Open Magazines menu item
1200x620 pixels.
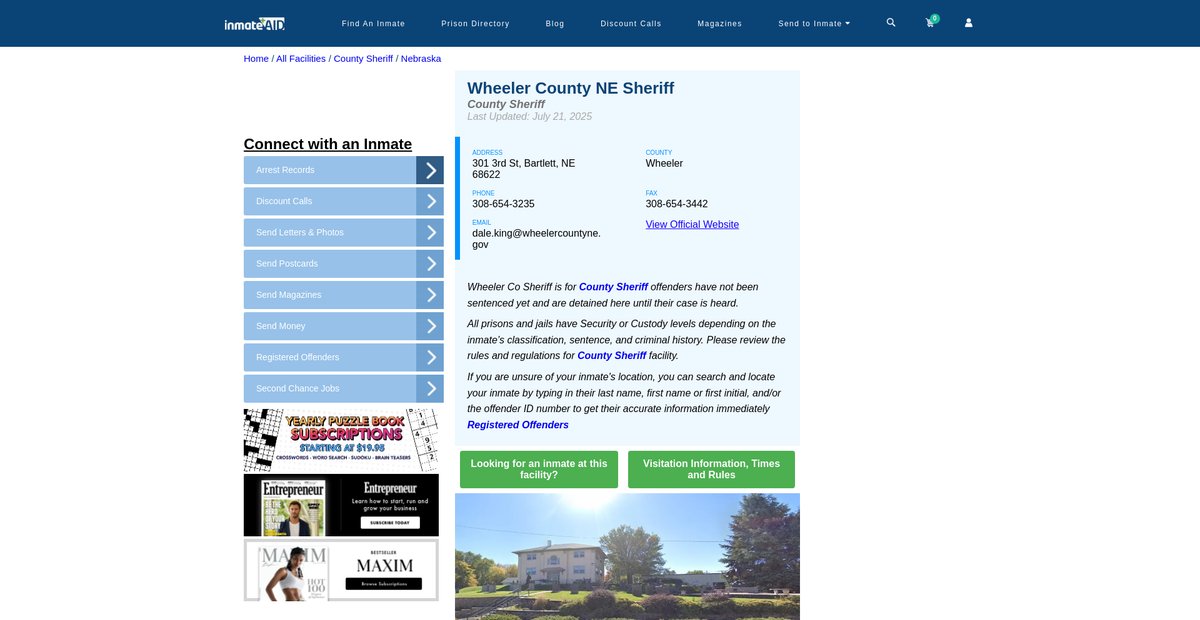click(x=720, y=23)
